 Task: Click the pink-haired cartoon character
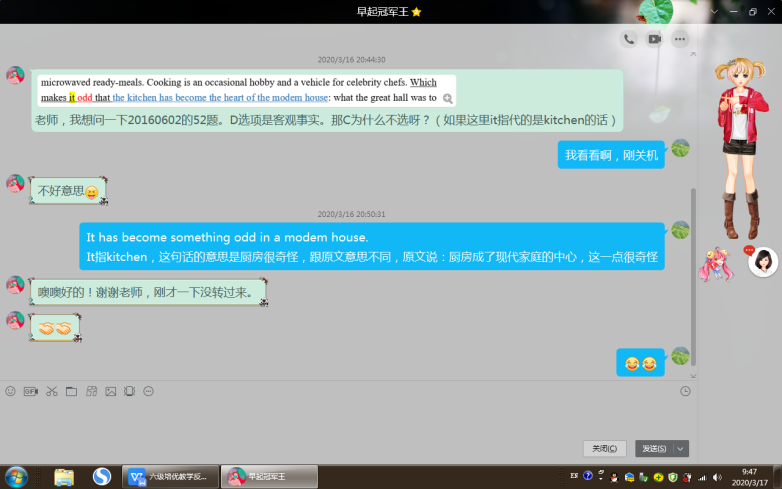click(717, 264)
